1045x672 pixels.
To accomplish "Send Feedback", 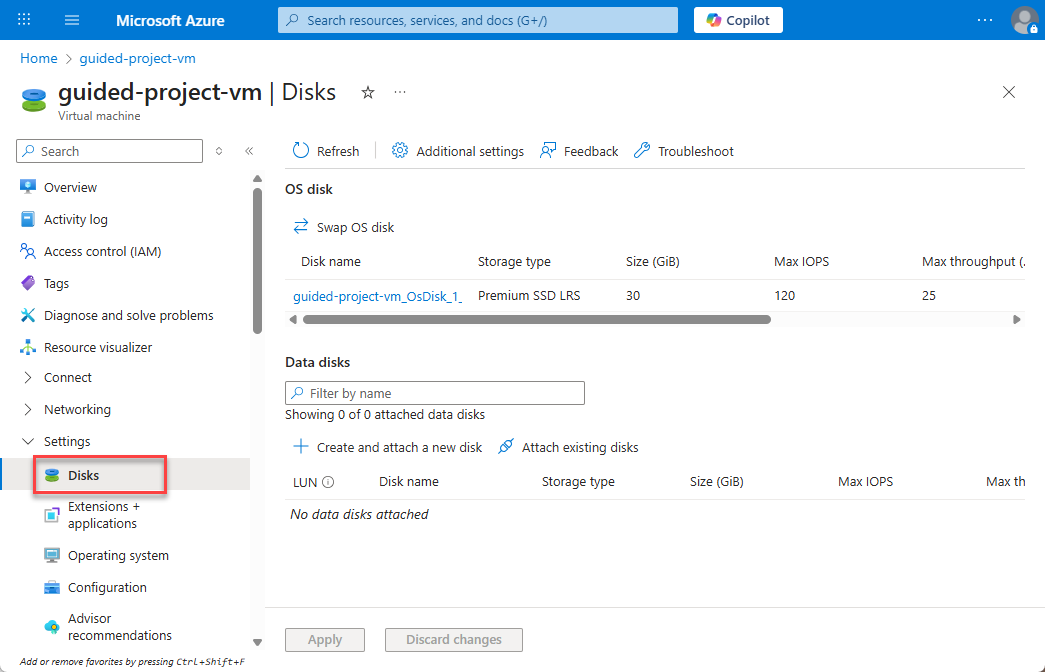I will pyautogui.click(x=578, y=151).
